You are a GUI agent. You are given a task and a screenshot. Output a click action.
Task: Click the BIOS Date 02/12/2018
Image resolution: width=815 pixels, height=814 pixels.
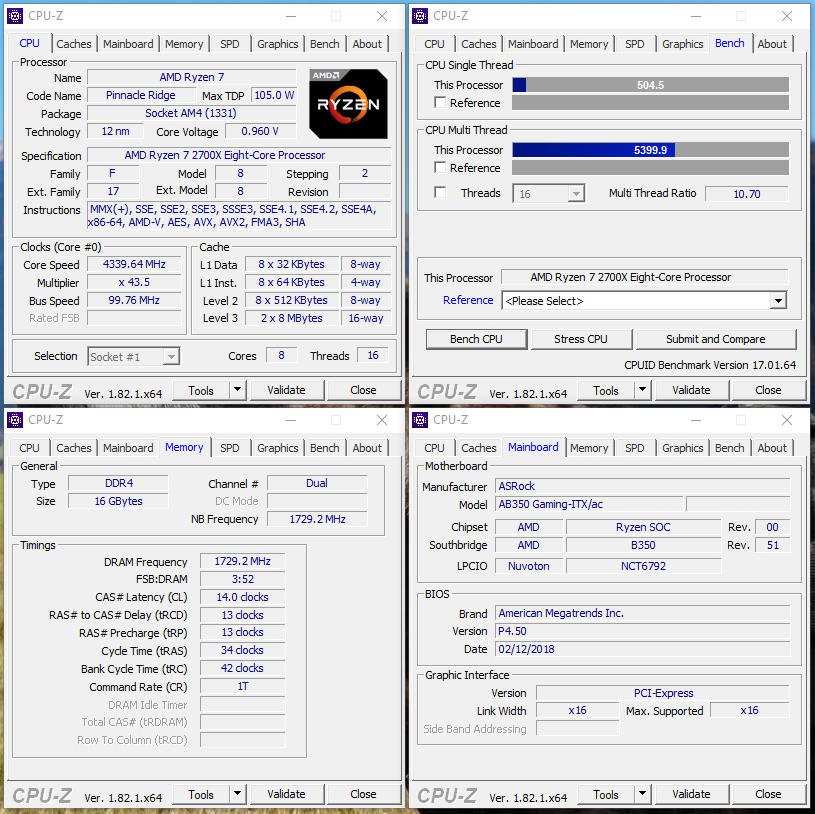[x=642, y=649]
